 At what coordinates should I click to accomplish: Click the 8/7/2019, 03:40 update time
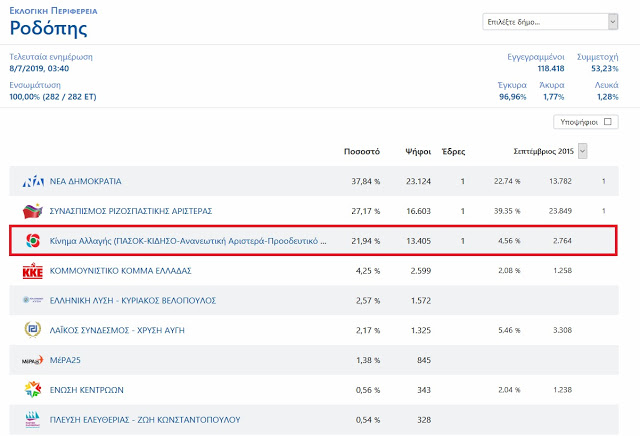click(39, 69)
